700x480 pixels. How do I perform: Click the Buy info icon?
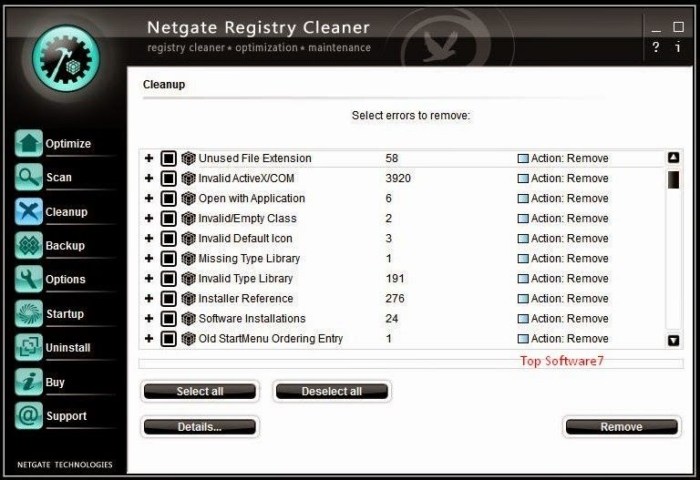pos(29,382)
